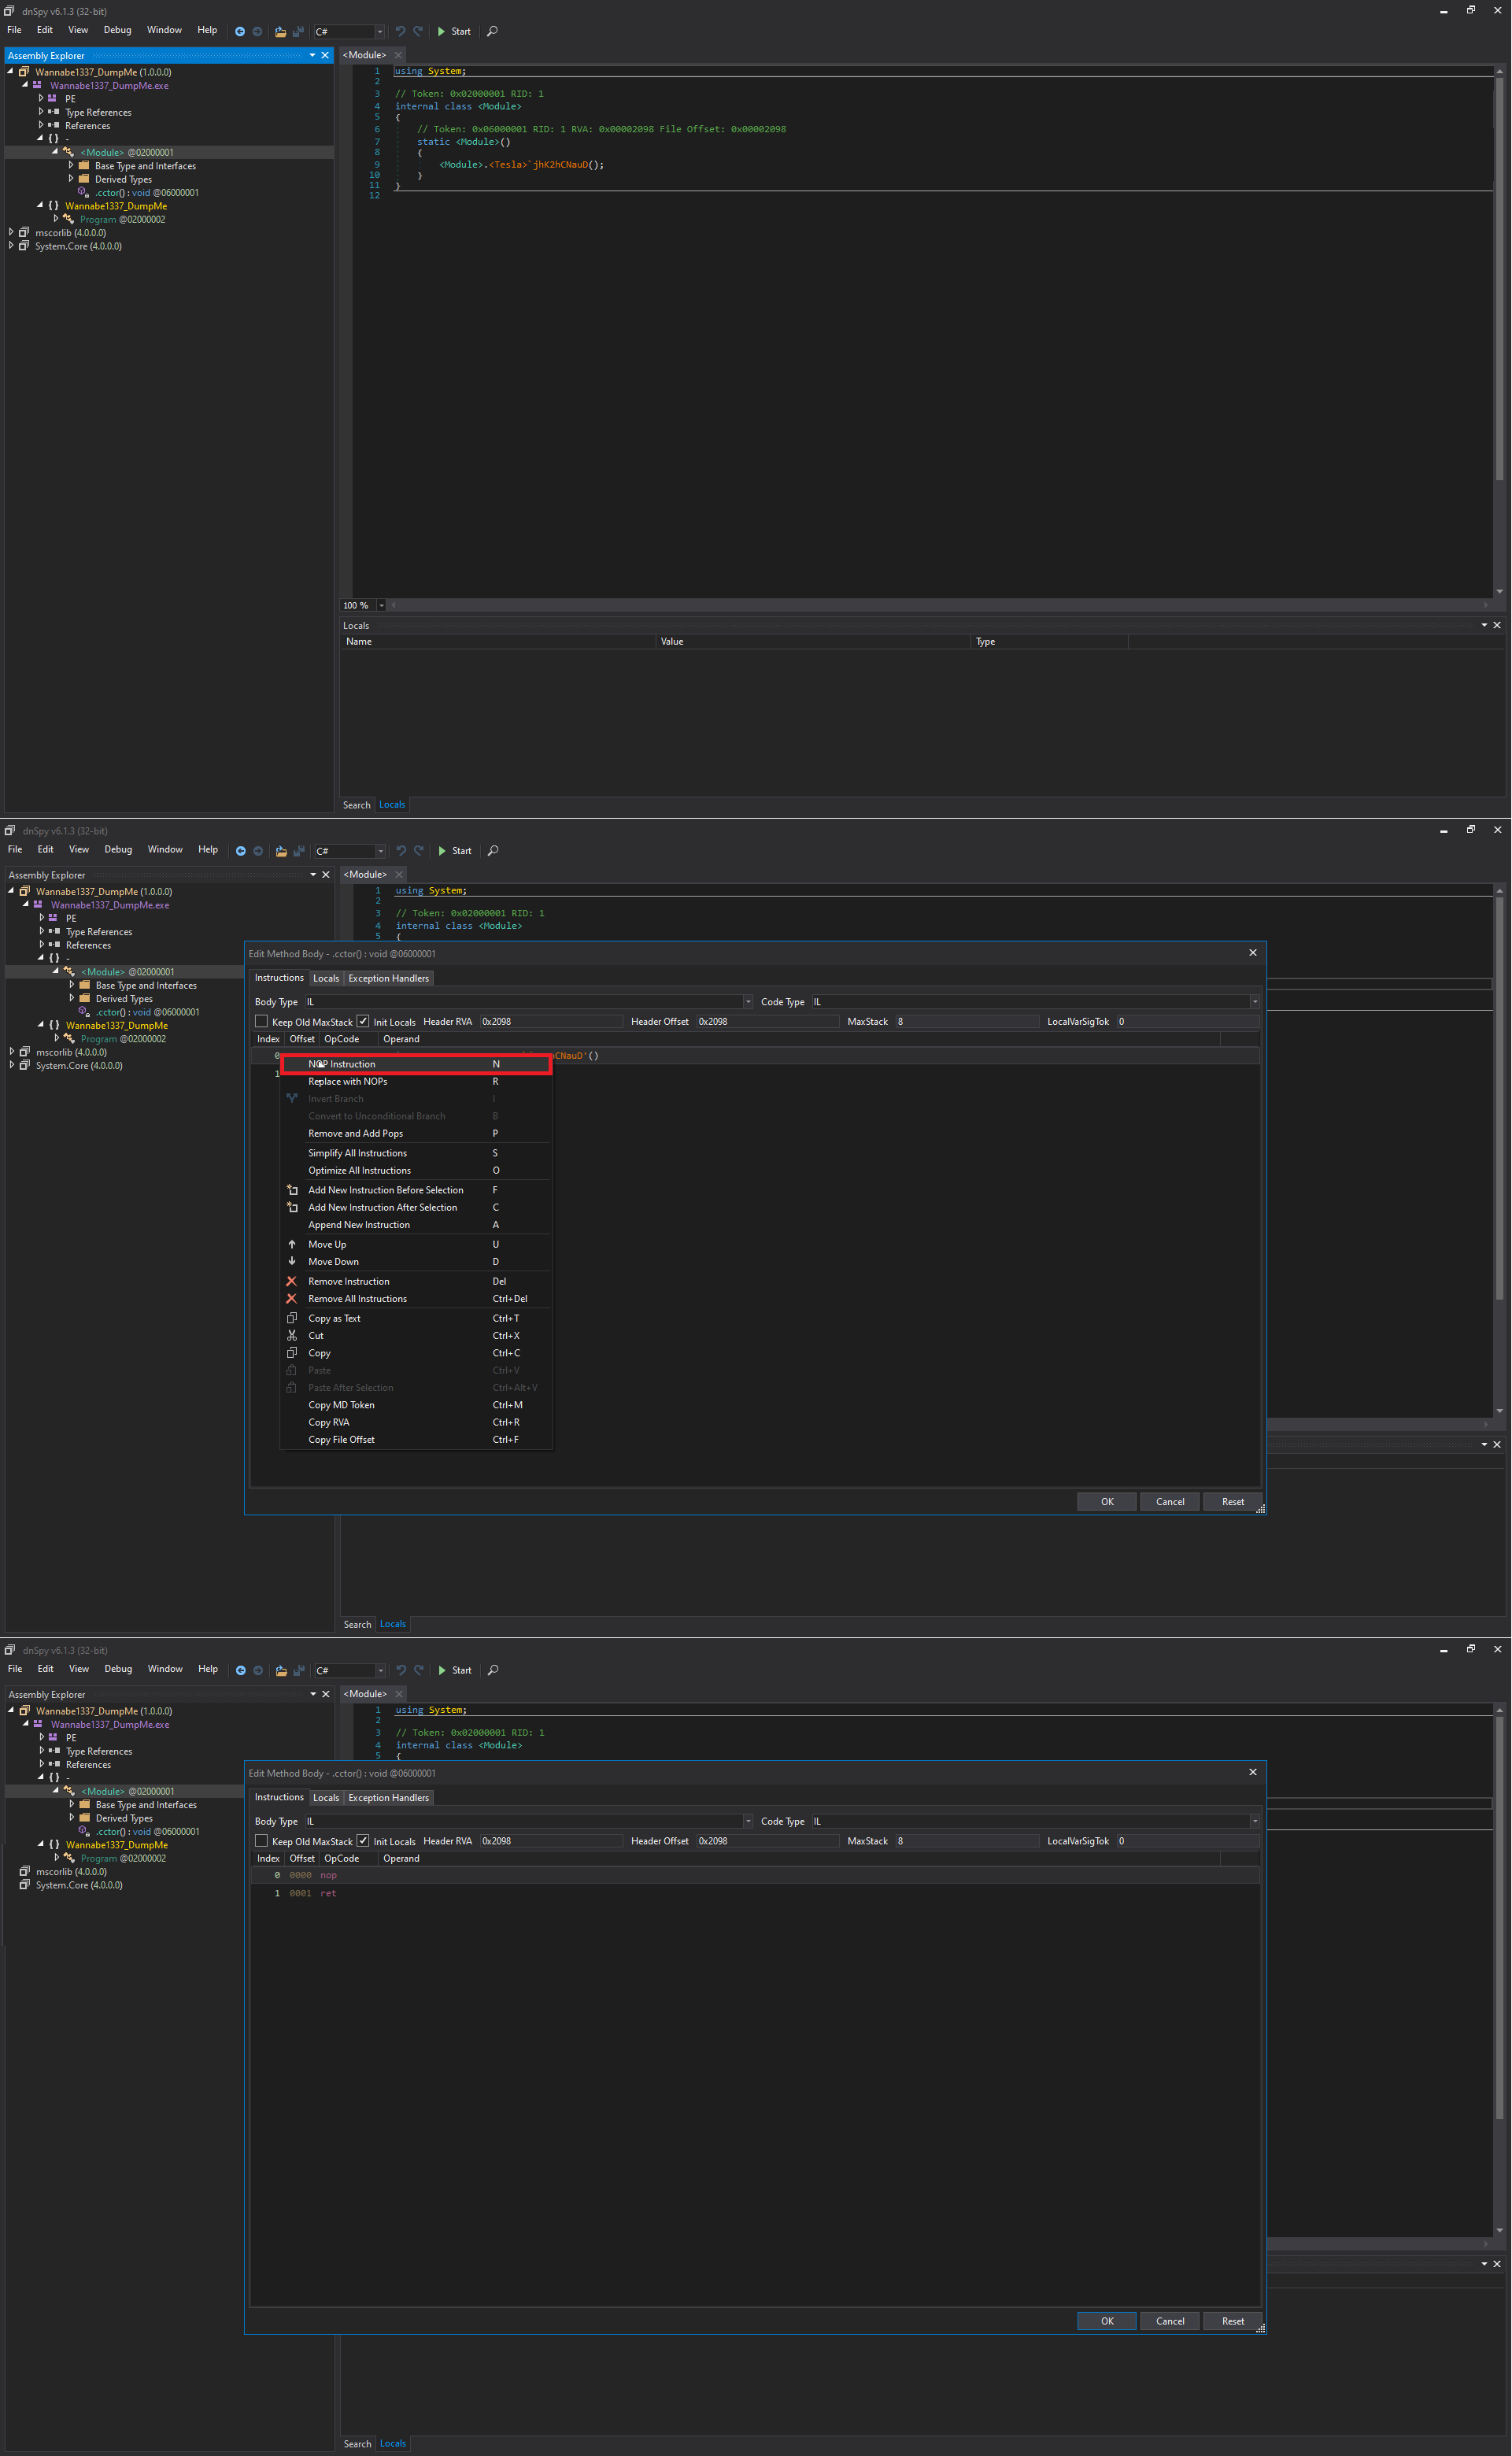Image resolution: width=1512 pixels, height=2456 pixels.
Task: Choose Copy MD Token from context menu
Action: tap(416, 1406)
